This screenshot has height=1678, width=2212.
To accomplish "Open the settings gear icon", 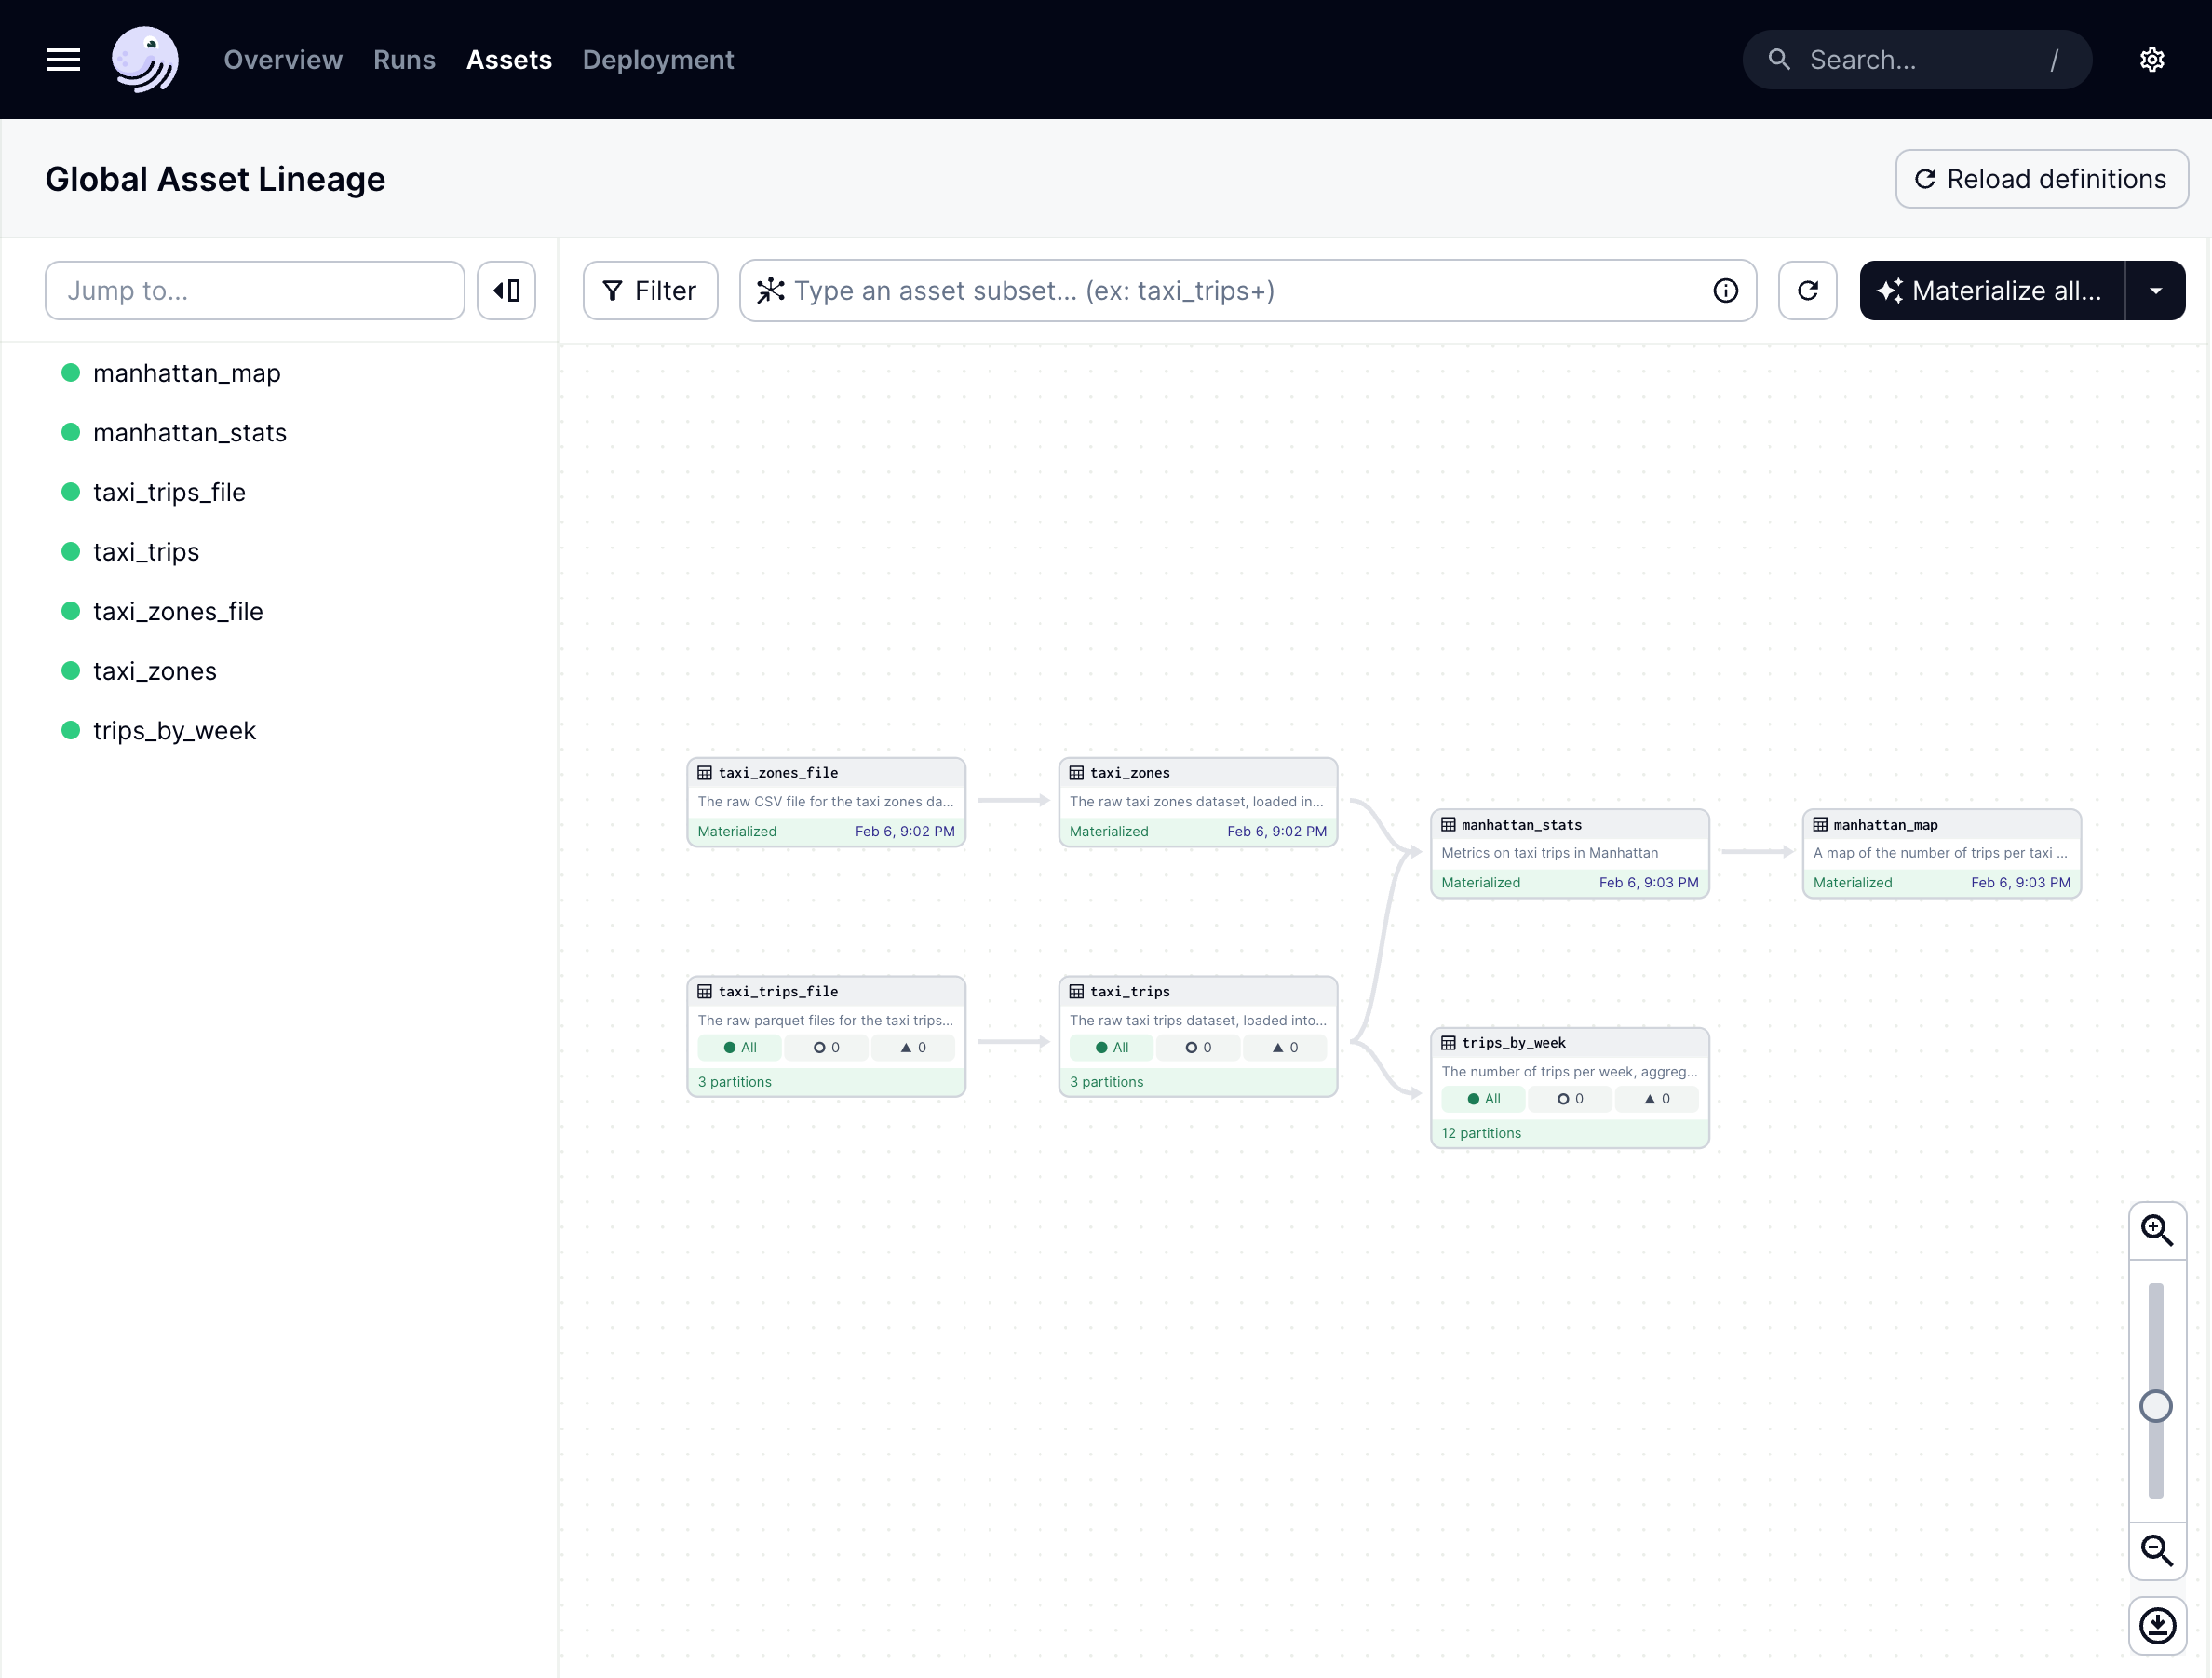I will (2152, 60).
